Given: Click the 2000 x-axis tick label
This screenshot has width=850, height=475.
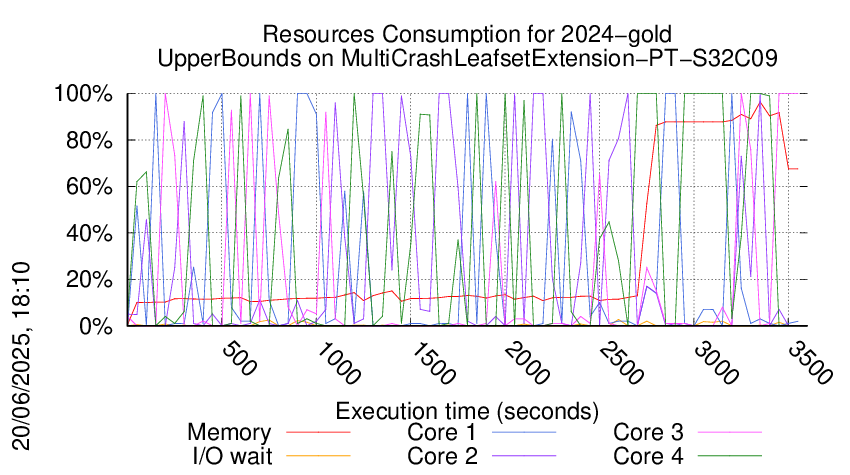Looking at the screenshot, I should (526, 363).
